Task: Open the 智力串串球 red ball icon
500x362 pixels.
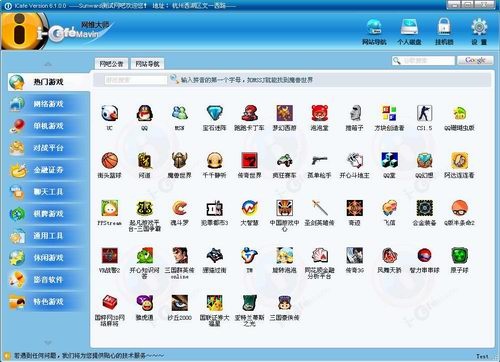Action: pyautogui.click(x=424, y=256)
